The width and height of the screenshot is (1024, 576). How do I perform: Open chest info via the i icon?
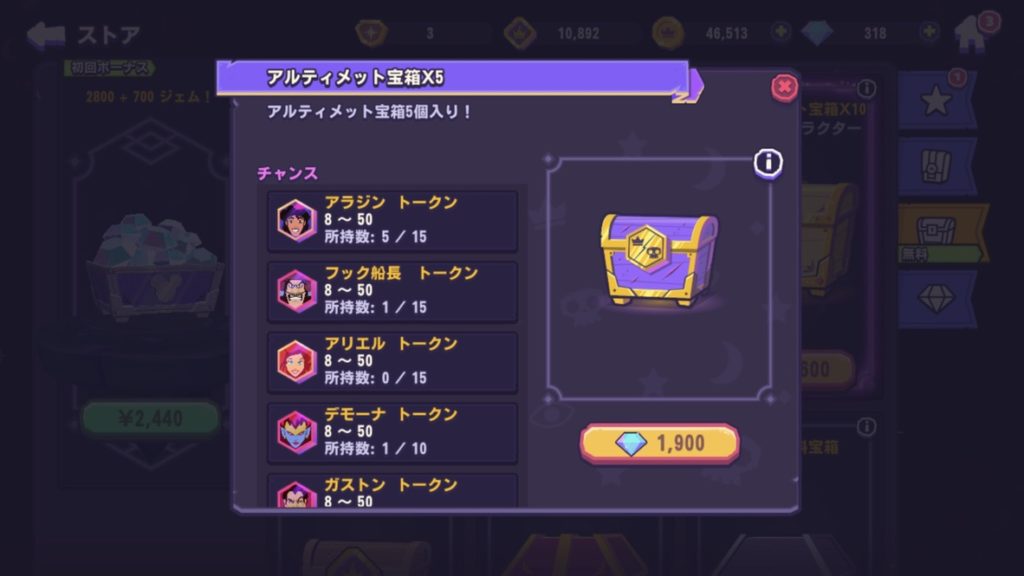[768, 162]
